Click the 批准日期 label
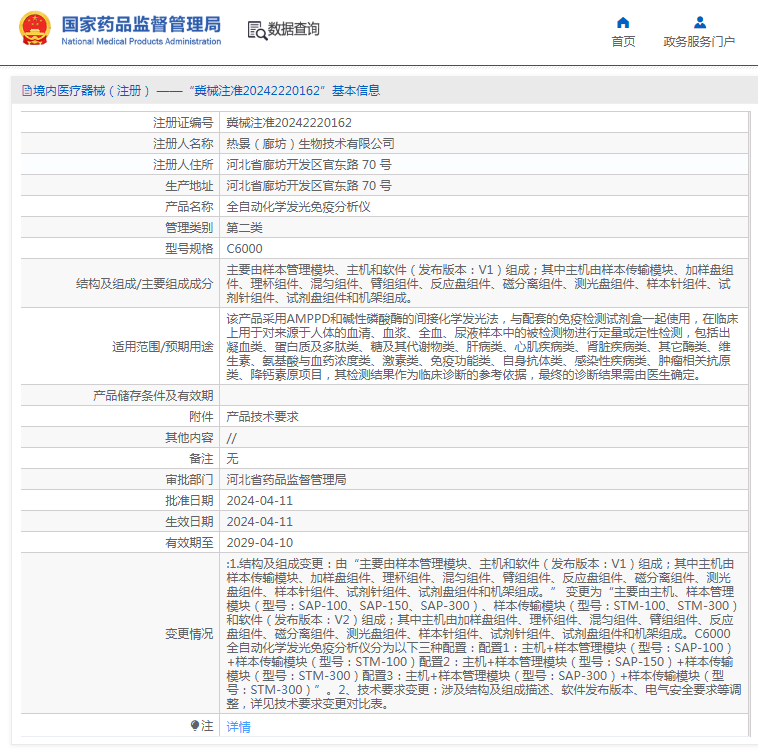758x751 pixels. (189, 501)
